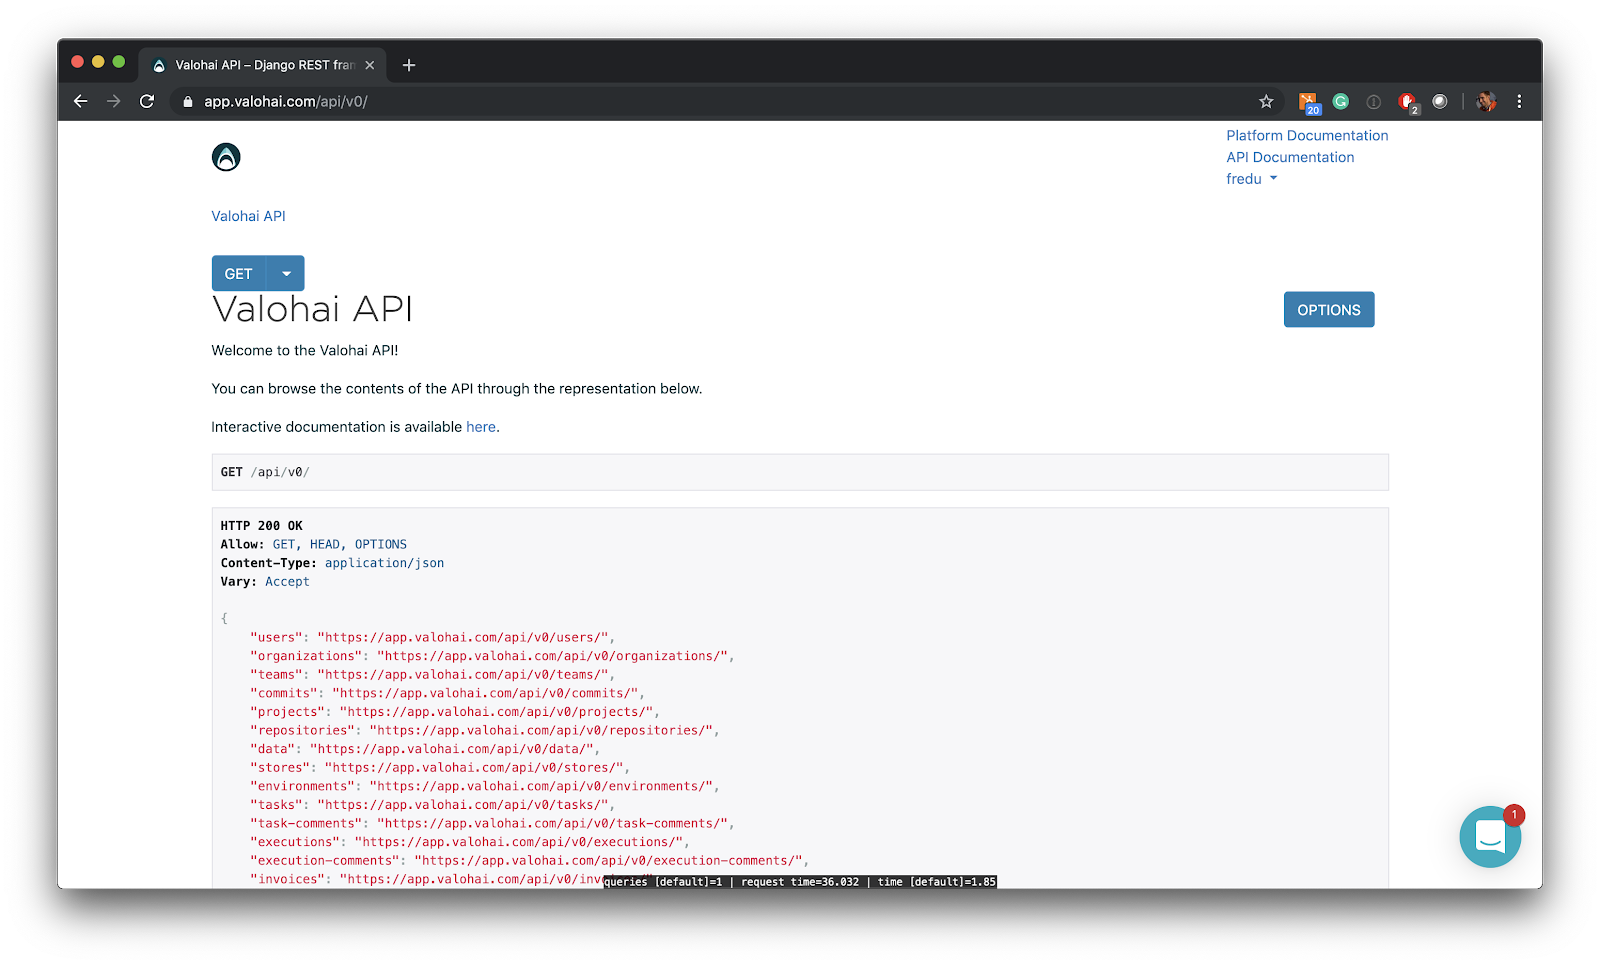Open the data endpoint URL

click(452, 749)
